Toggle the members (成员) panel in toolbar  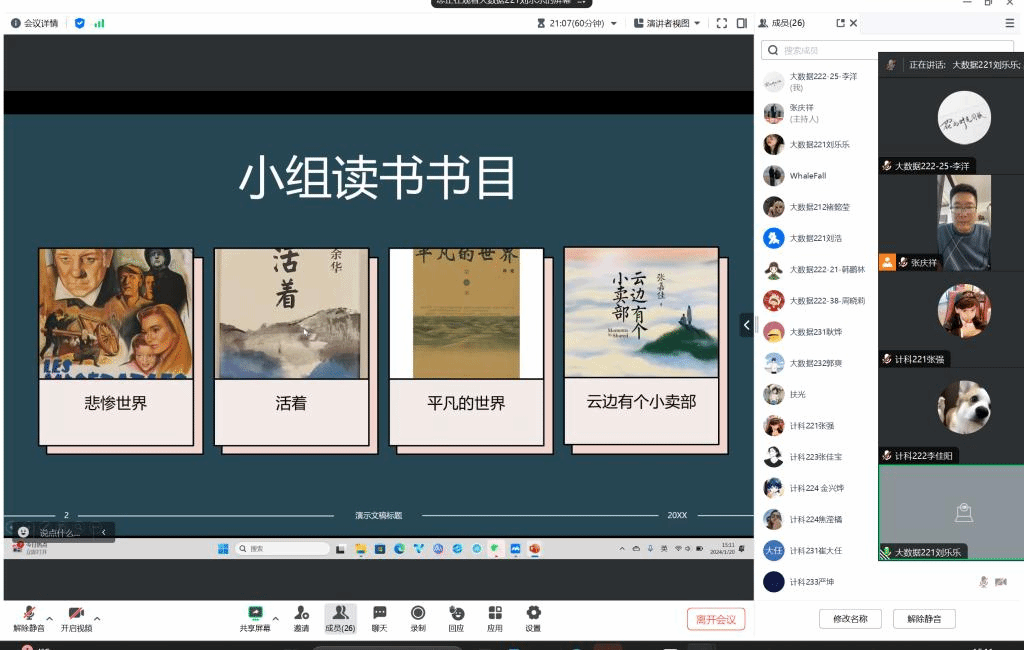(340, 613)
